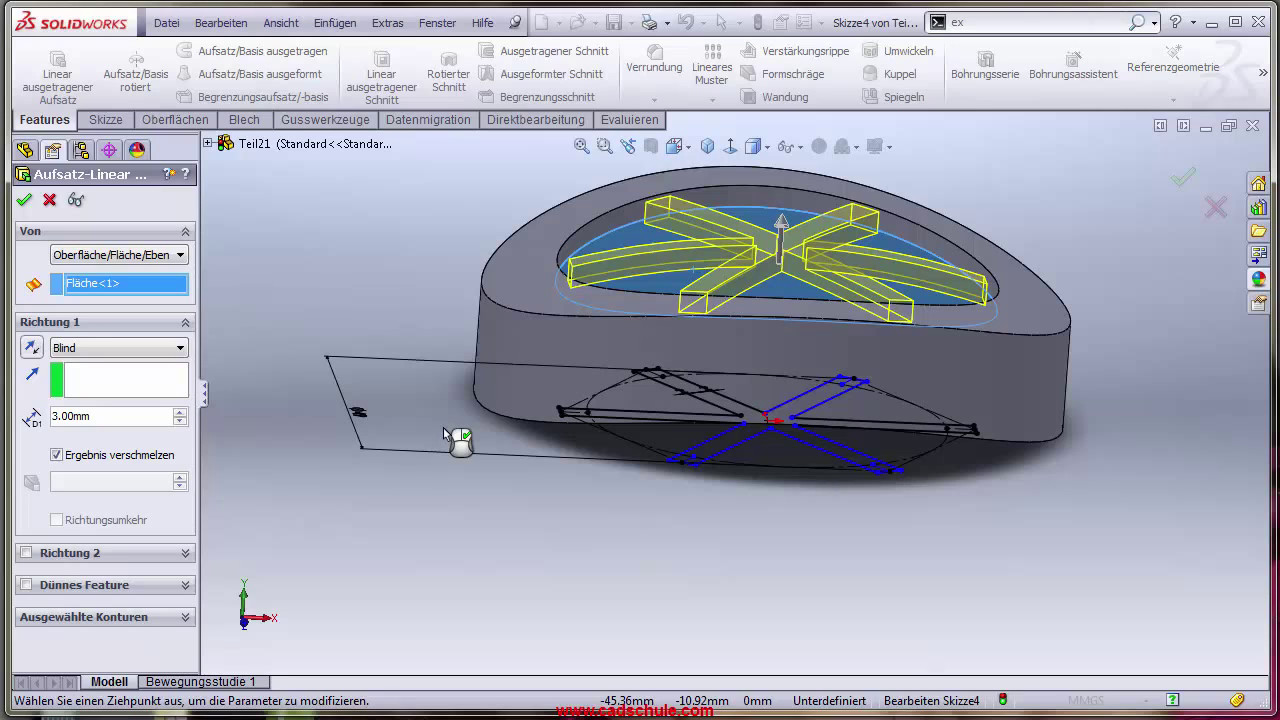Viewport: 1280px width, 720px height.
Task: Switch to the ConfigurationManager tab icon
Action: pos(81,150)
